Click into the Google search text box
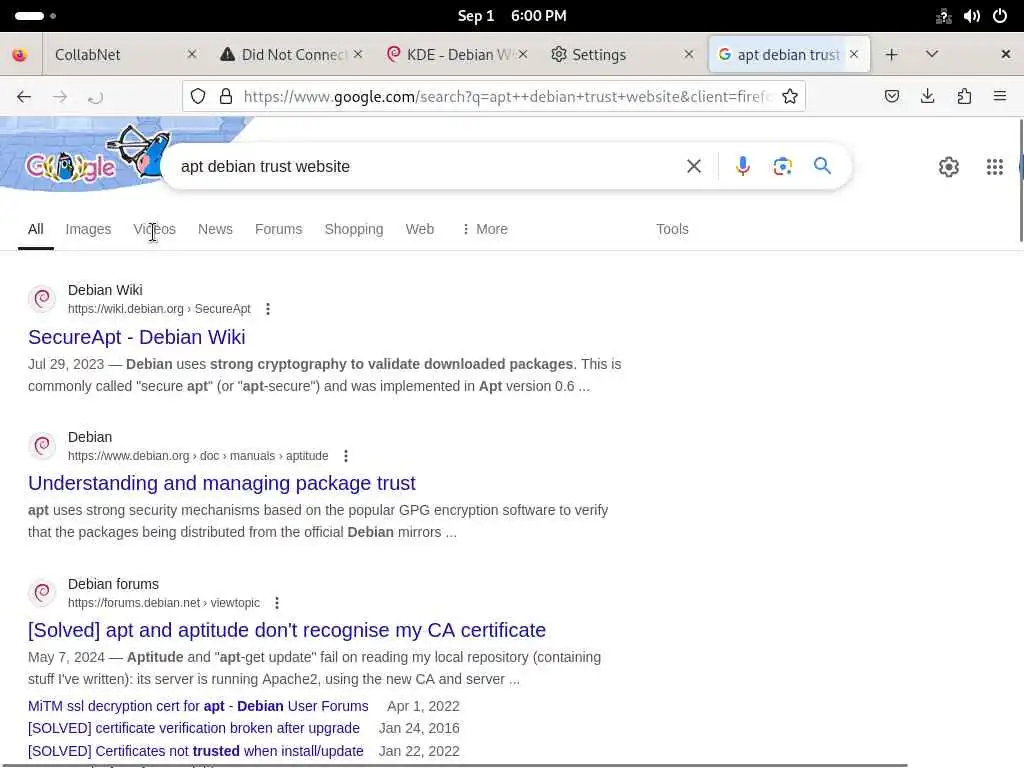The image size is (1024, 768). pos(428,167)
